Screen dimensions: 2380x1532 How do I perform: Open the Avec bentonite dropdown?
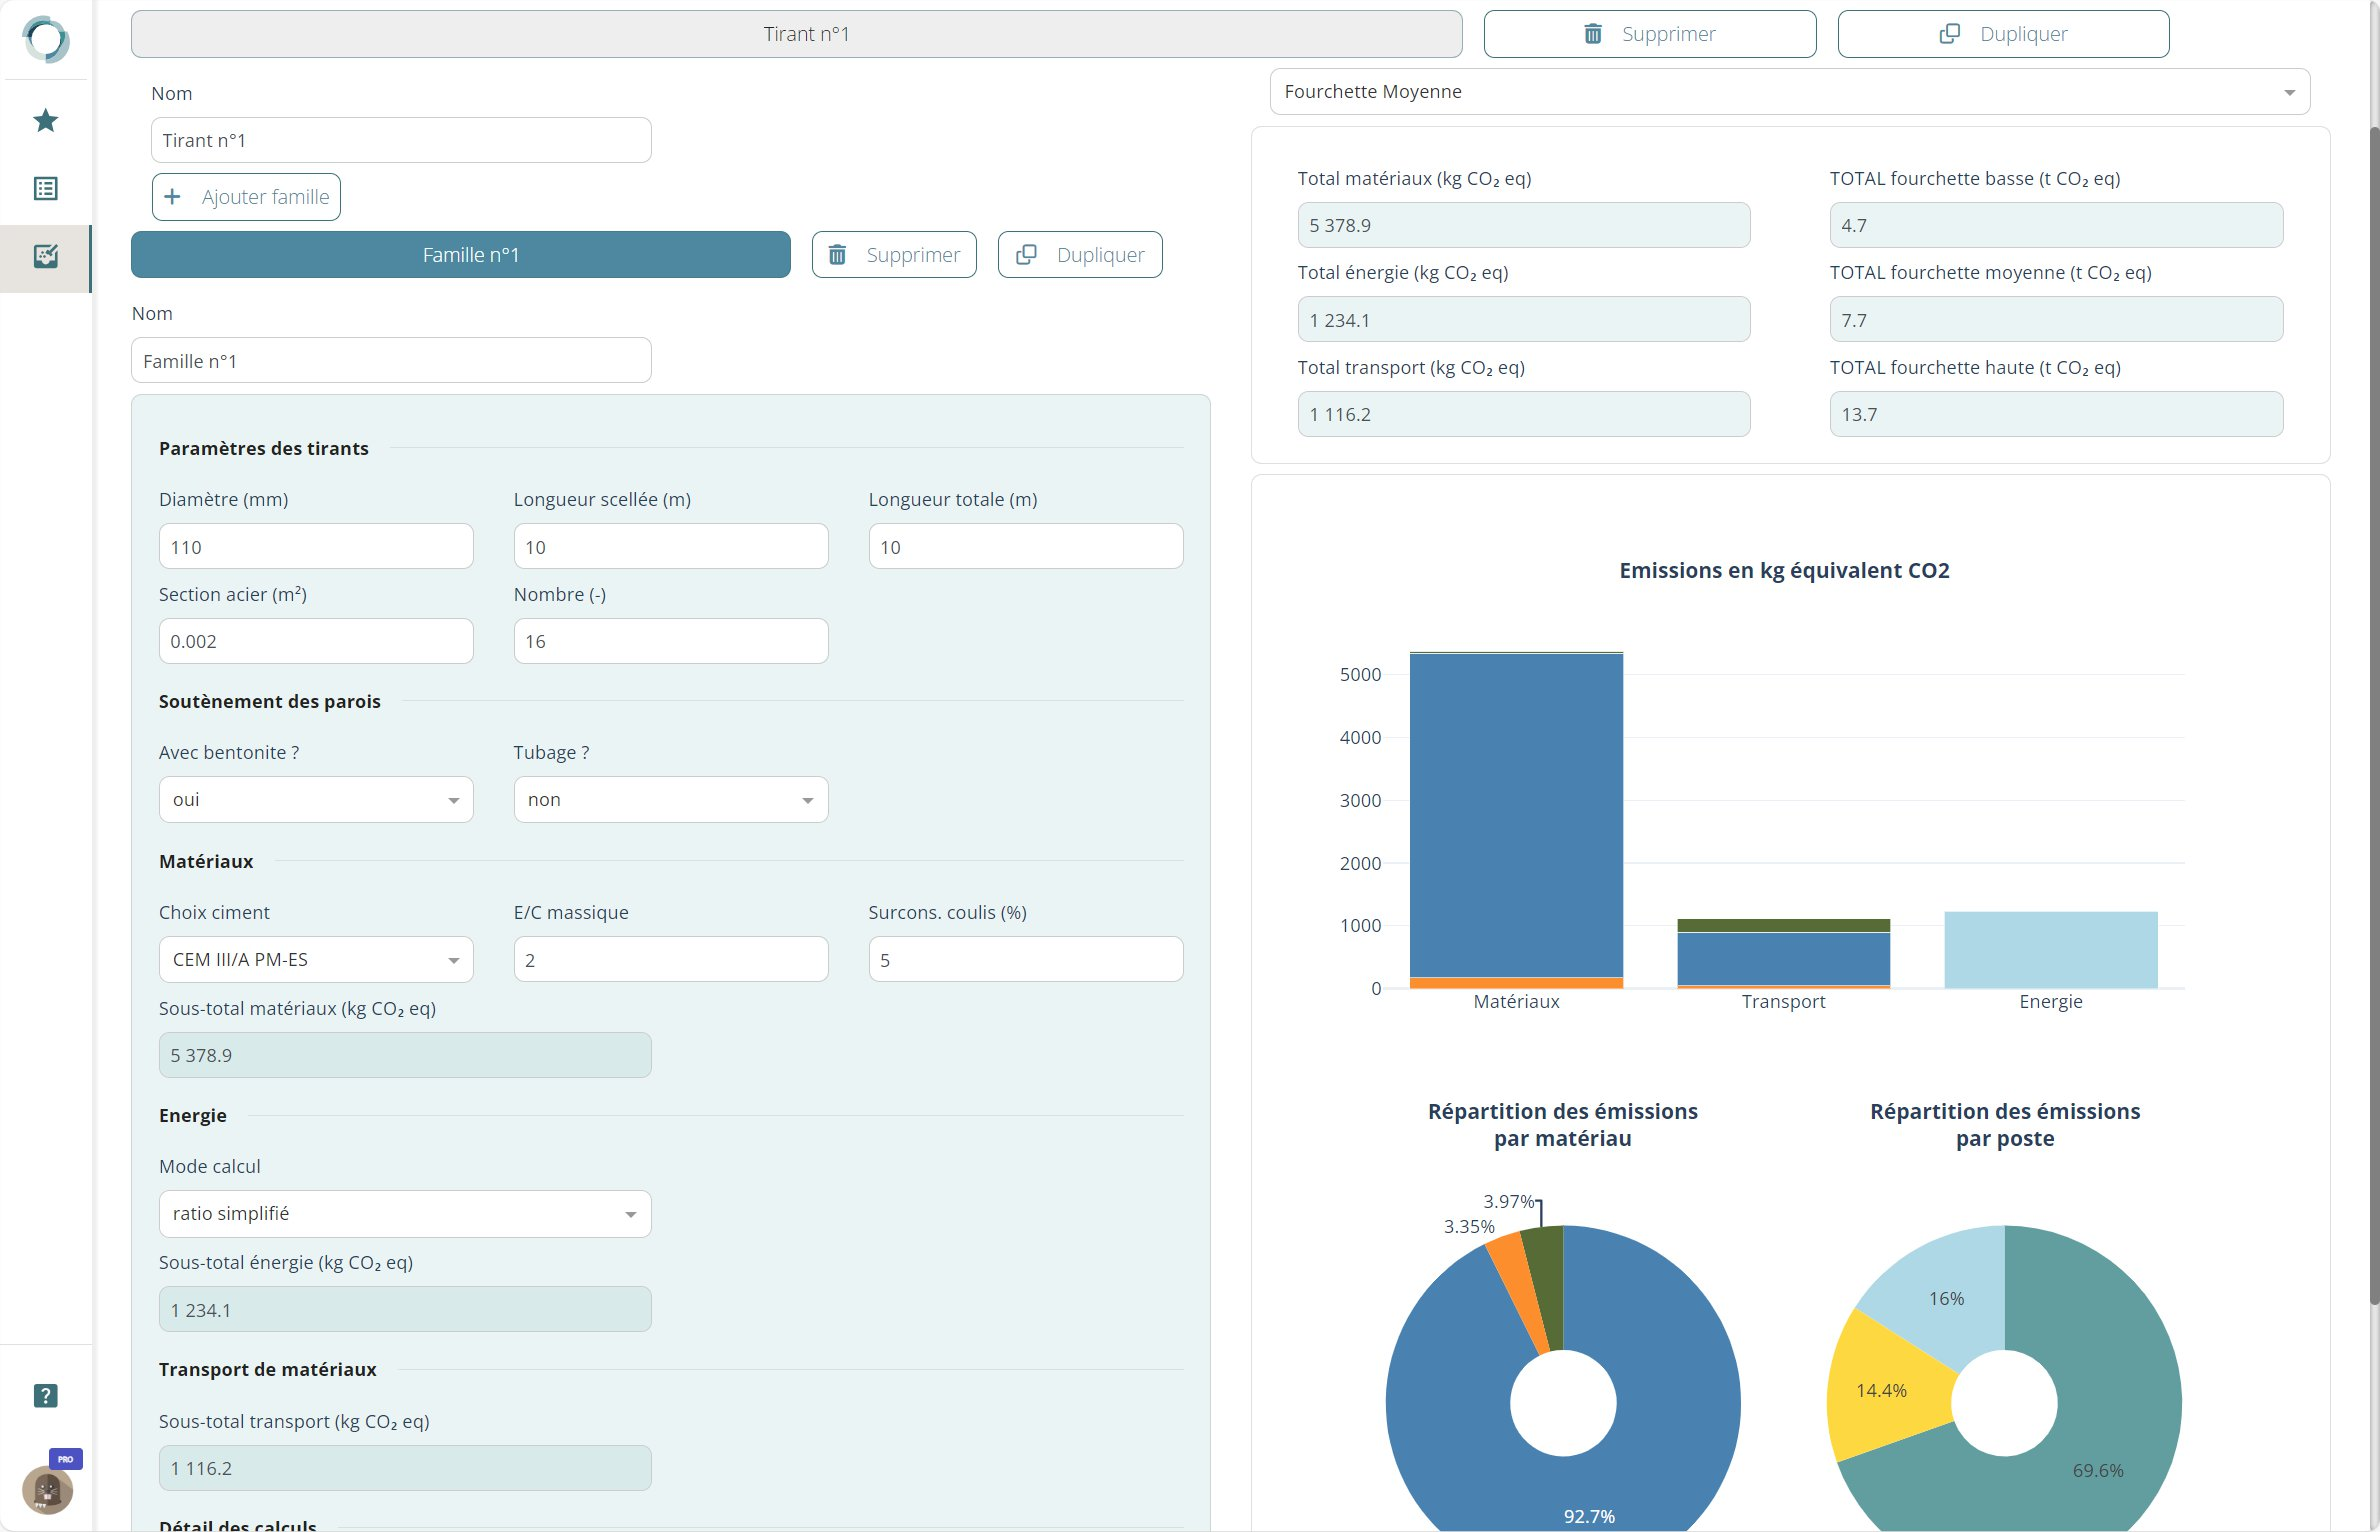(x=315, y=800)
